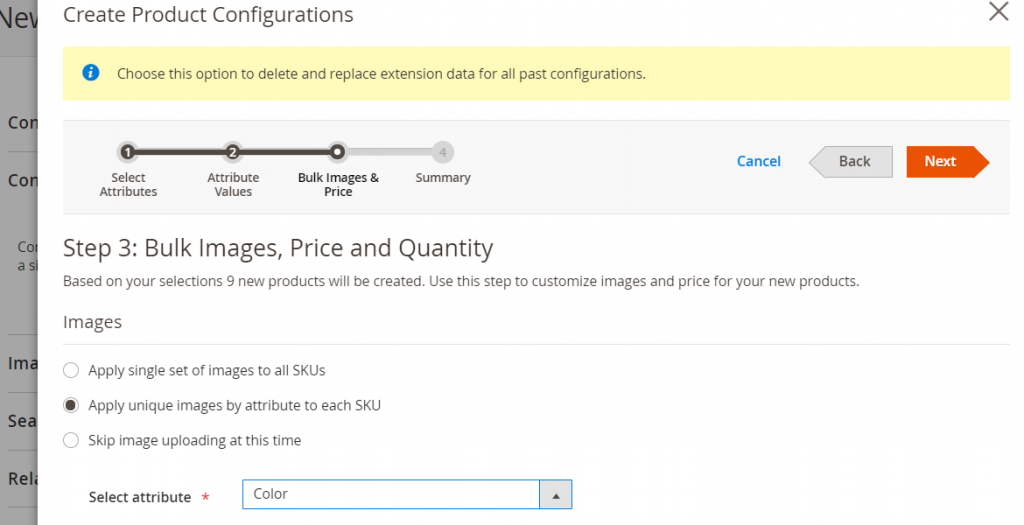Image resolution: width=1024 pixels, height=525 pixels.
Task: Click the yellow notice message text
Action: 381,74
